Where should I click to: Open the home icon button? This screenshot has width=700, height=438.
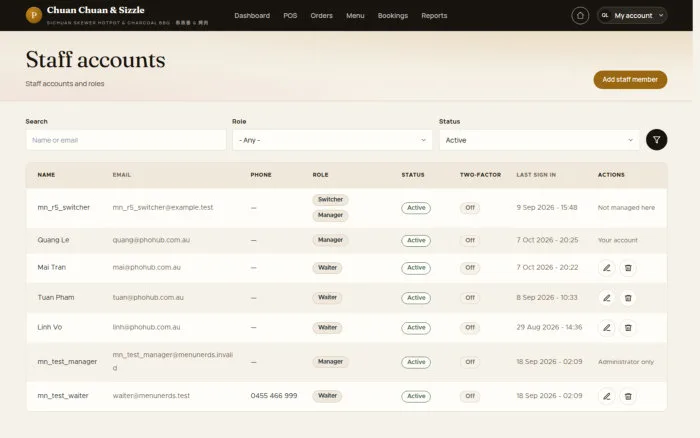[580, 16]
